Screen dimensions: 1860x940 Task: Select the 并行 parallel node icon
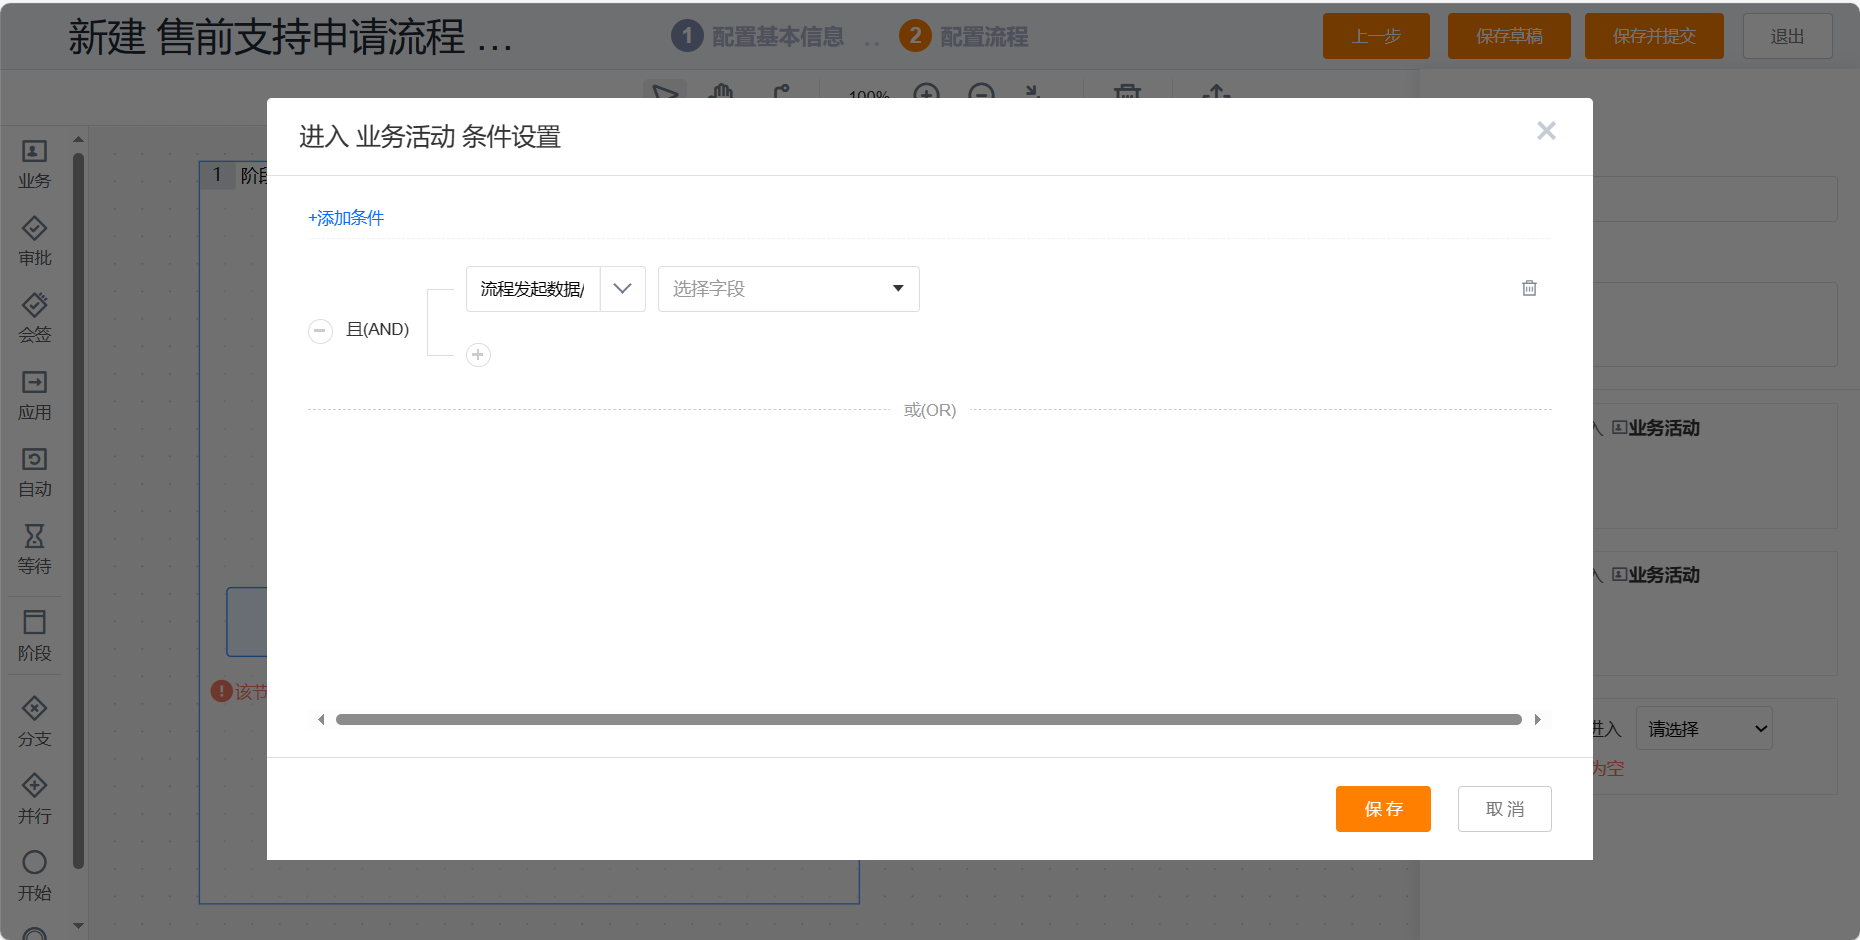tap(34, 786)
